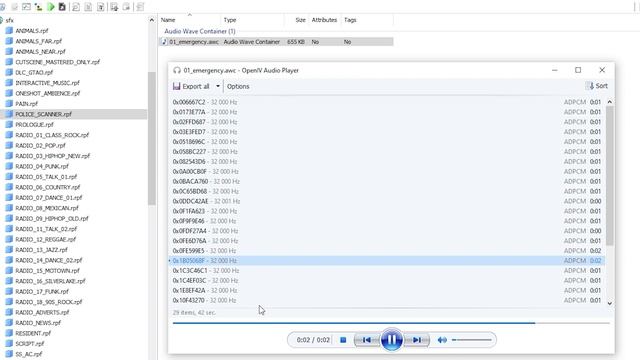Click the magnifier document toolbar icon
The width and height of the screenshot is (640, 360).
(x=76, y=7)
